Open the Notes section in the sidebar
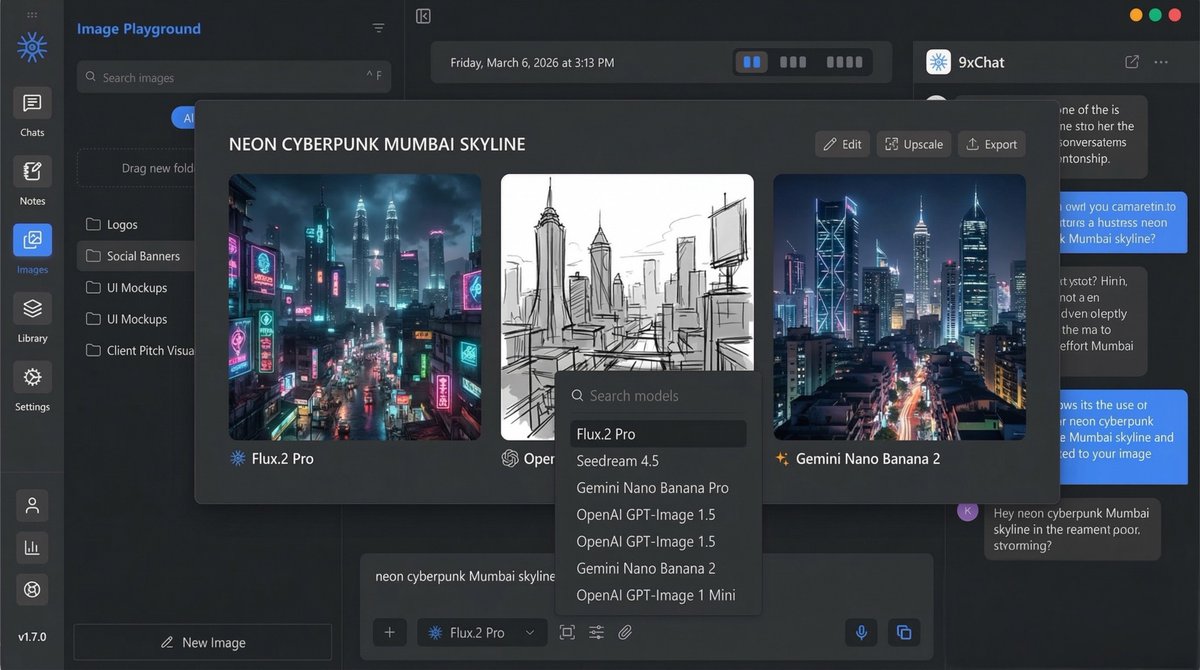The image size is (1200, 670). (32, 172)
